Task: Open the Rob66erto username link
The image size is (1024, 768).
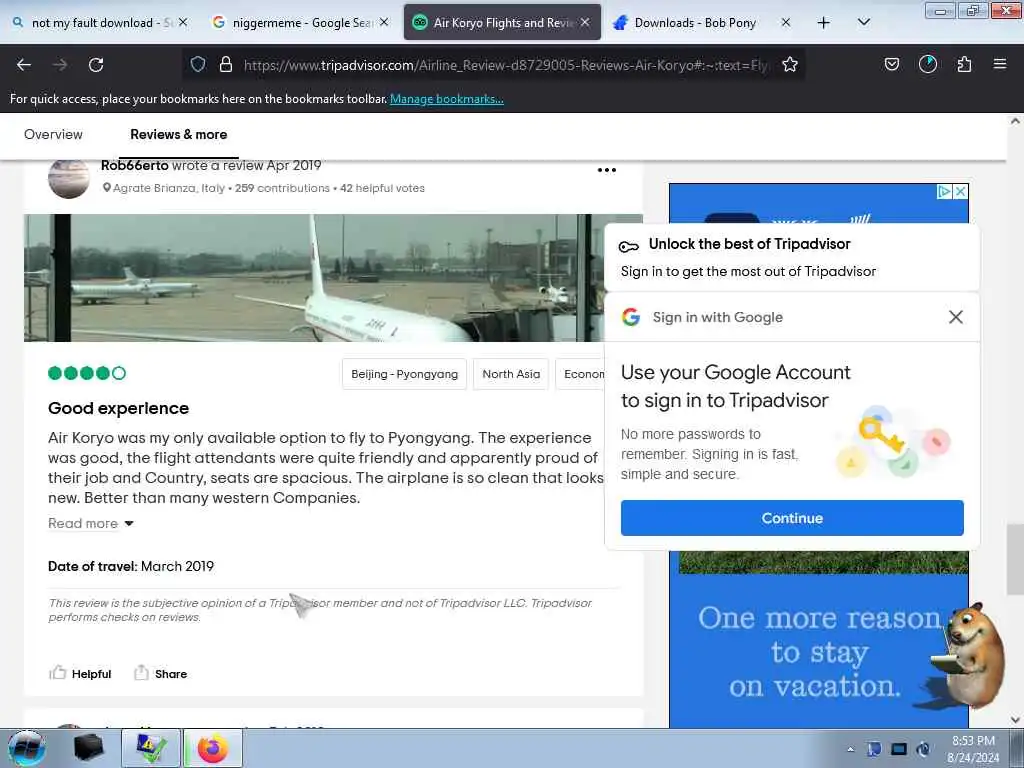Action: [135, 166]
